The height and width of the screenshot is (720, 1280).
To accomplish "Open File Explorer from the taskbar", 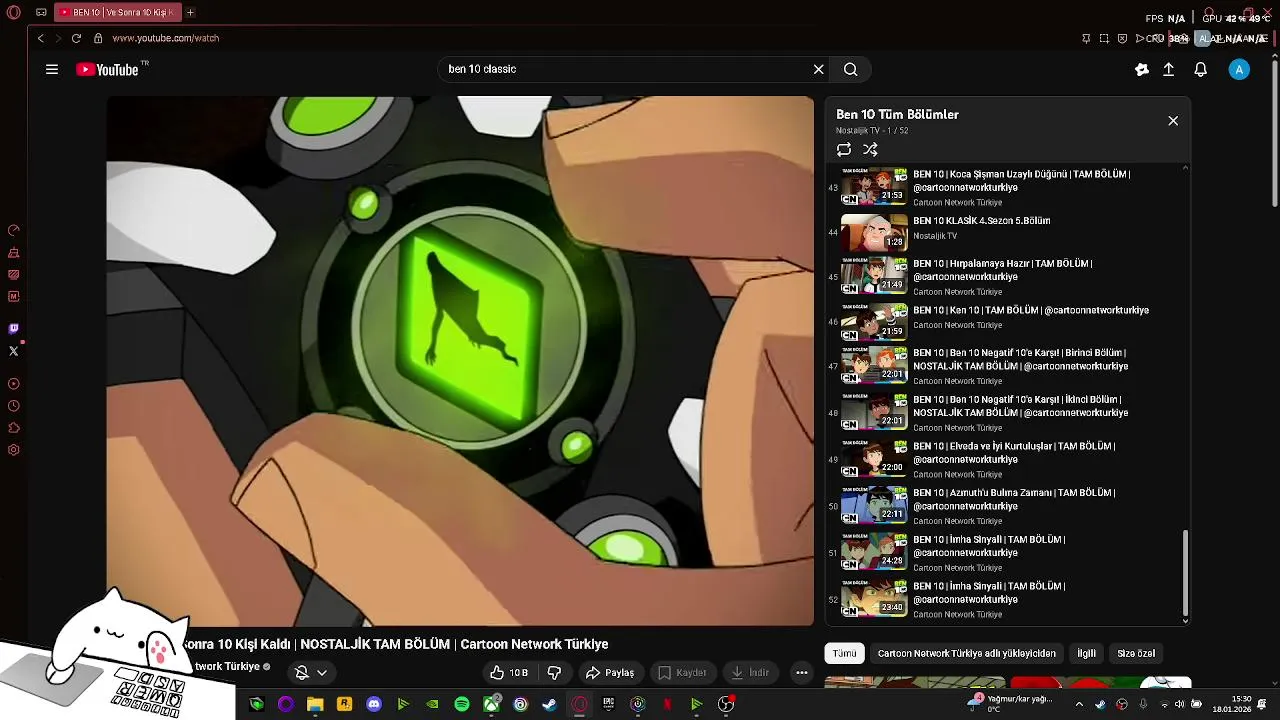I will point(315,704).
